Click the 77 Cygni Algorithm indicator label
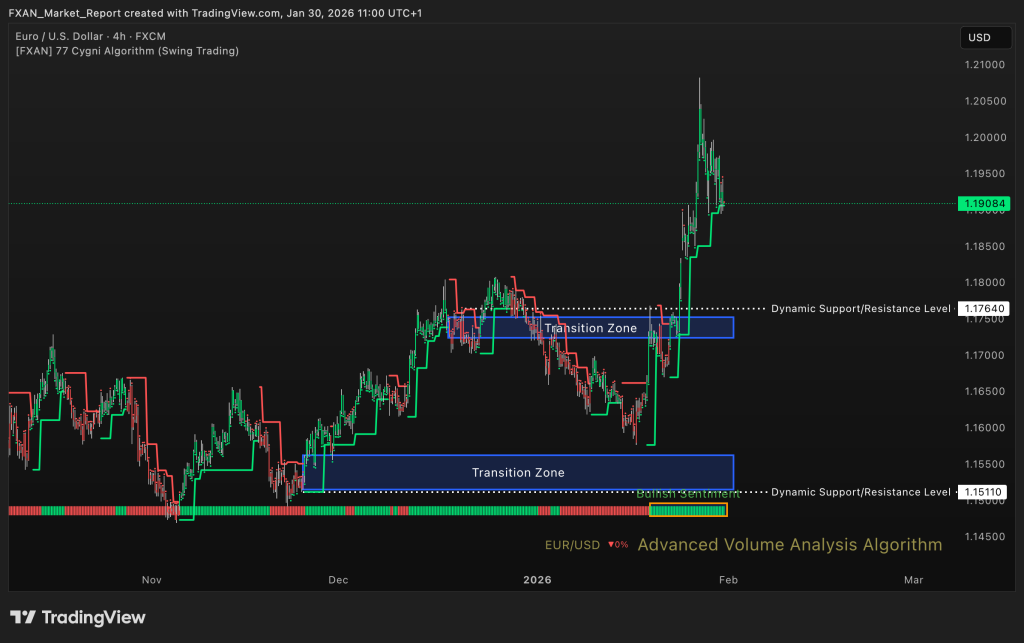This screenshot has height=643, width=1024. point(127,50)
